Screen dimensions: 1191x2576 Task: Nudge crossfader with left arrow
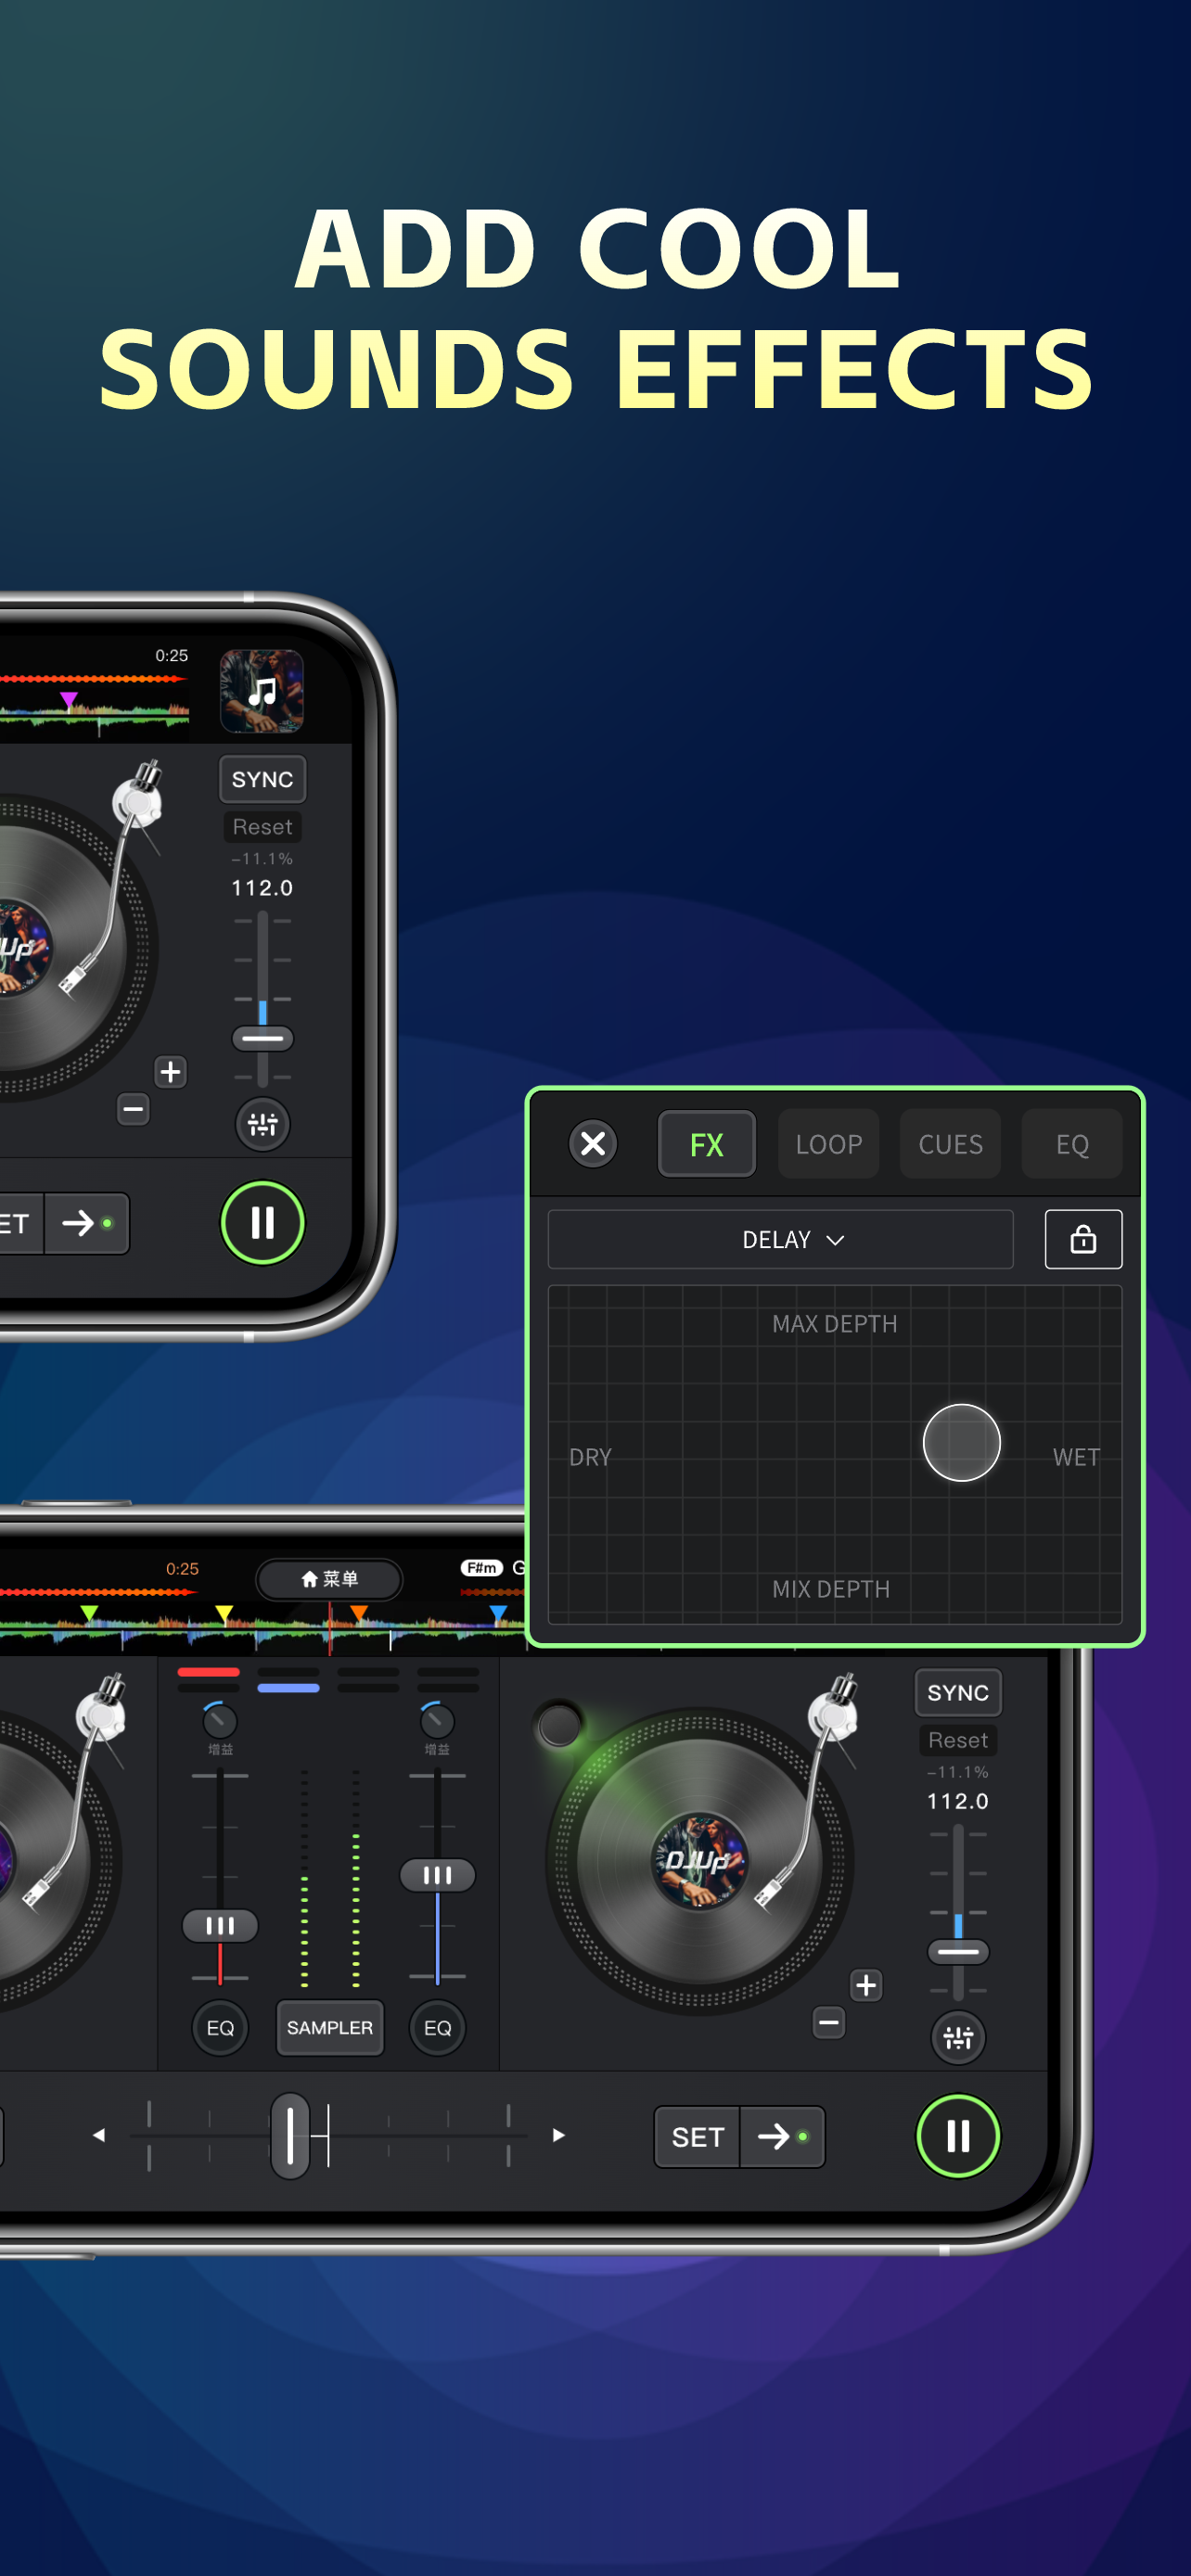[99, 2135]
